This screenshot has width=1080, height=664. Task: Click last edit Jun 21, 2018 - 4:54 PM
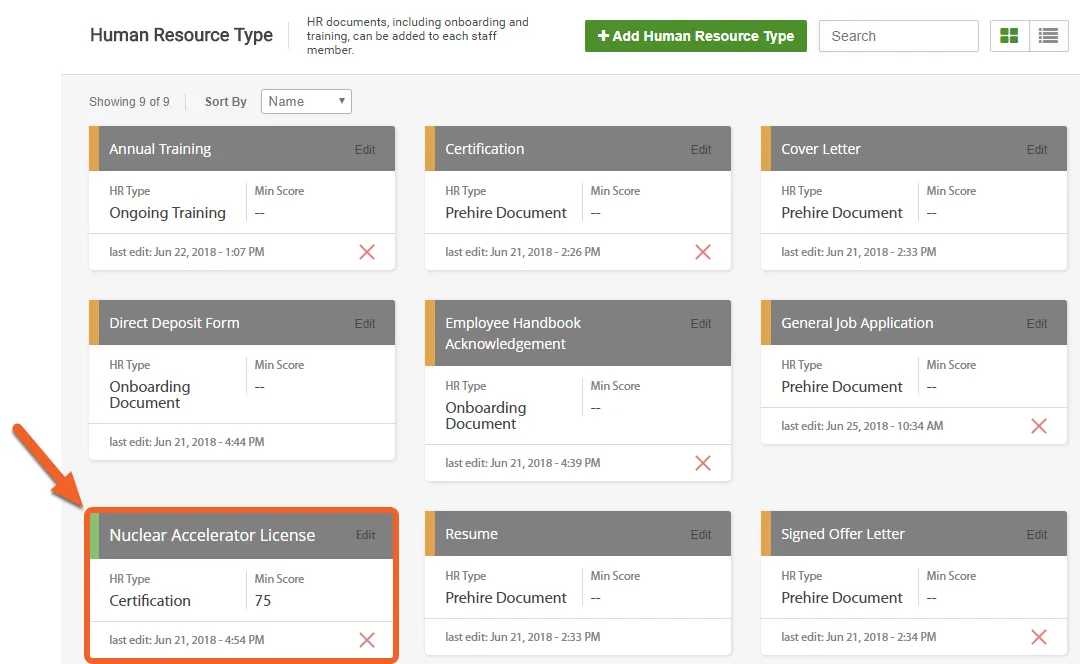187,640
